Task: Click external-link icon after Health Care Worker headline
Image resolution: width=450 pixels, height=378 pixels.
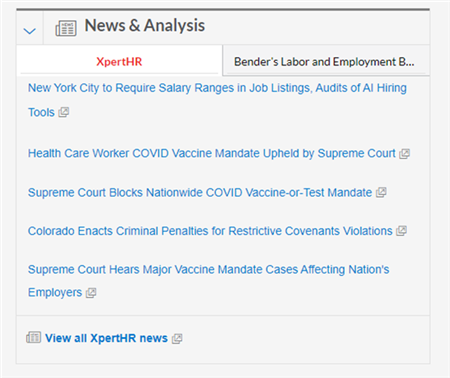Action: (x=404, y=154)
